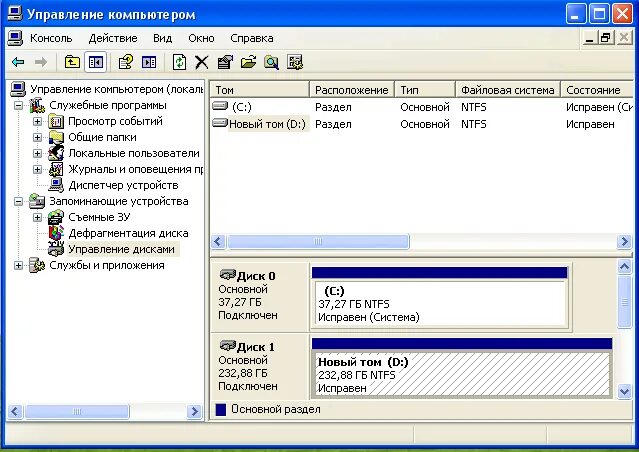This screenshot has width=639, height=452.
Task: Click the Управление компьютером root node icon
Action: [18, 89]
